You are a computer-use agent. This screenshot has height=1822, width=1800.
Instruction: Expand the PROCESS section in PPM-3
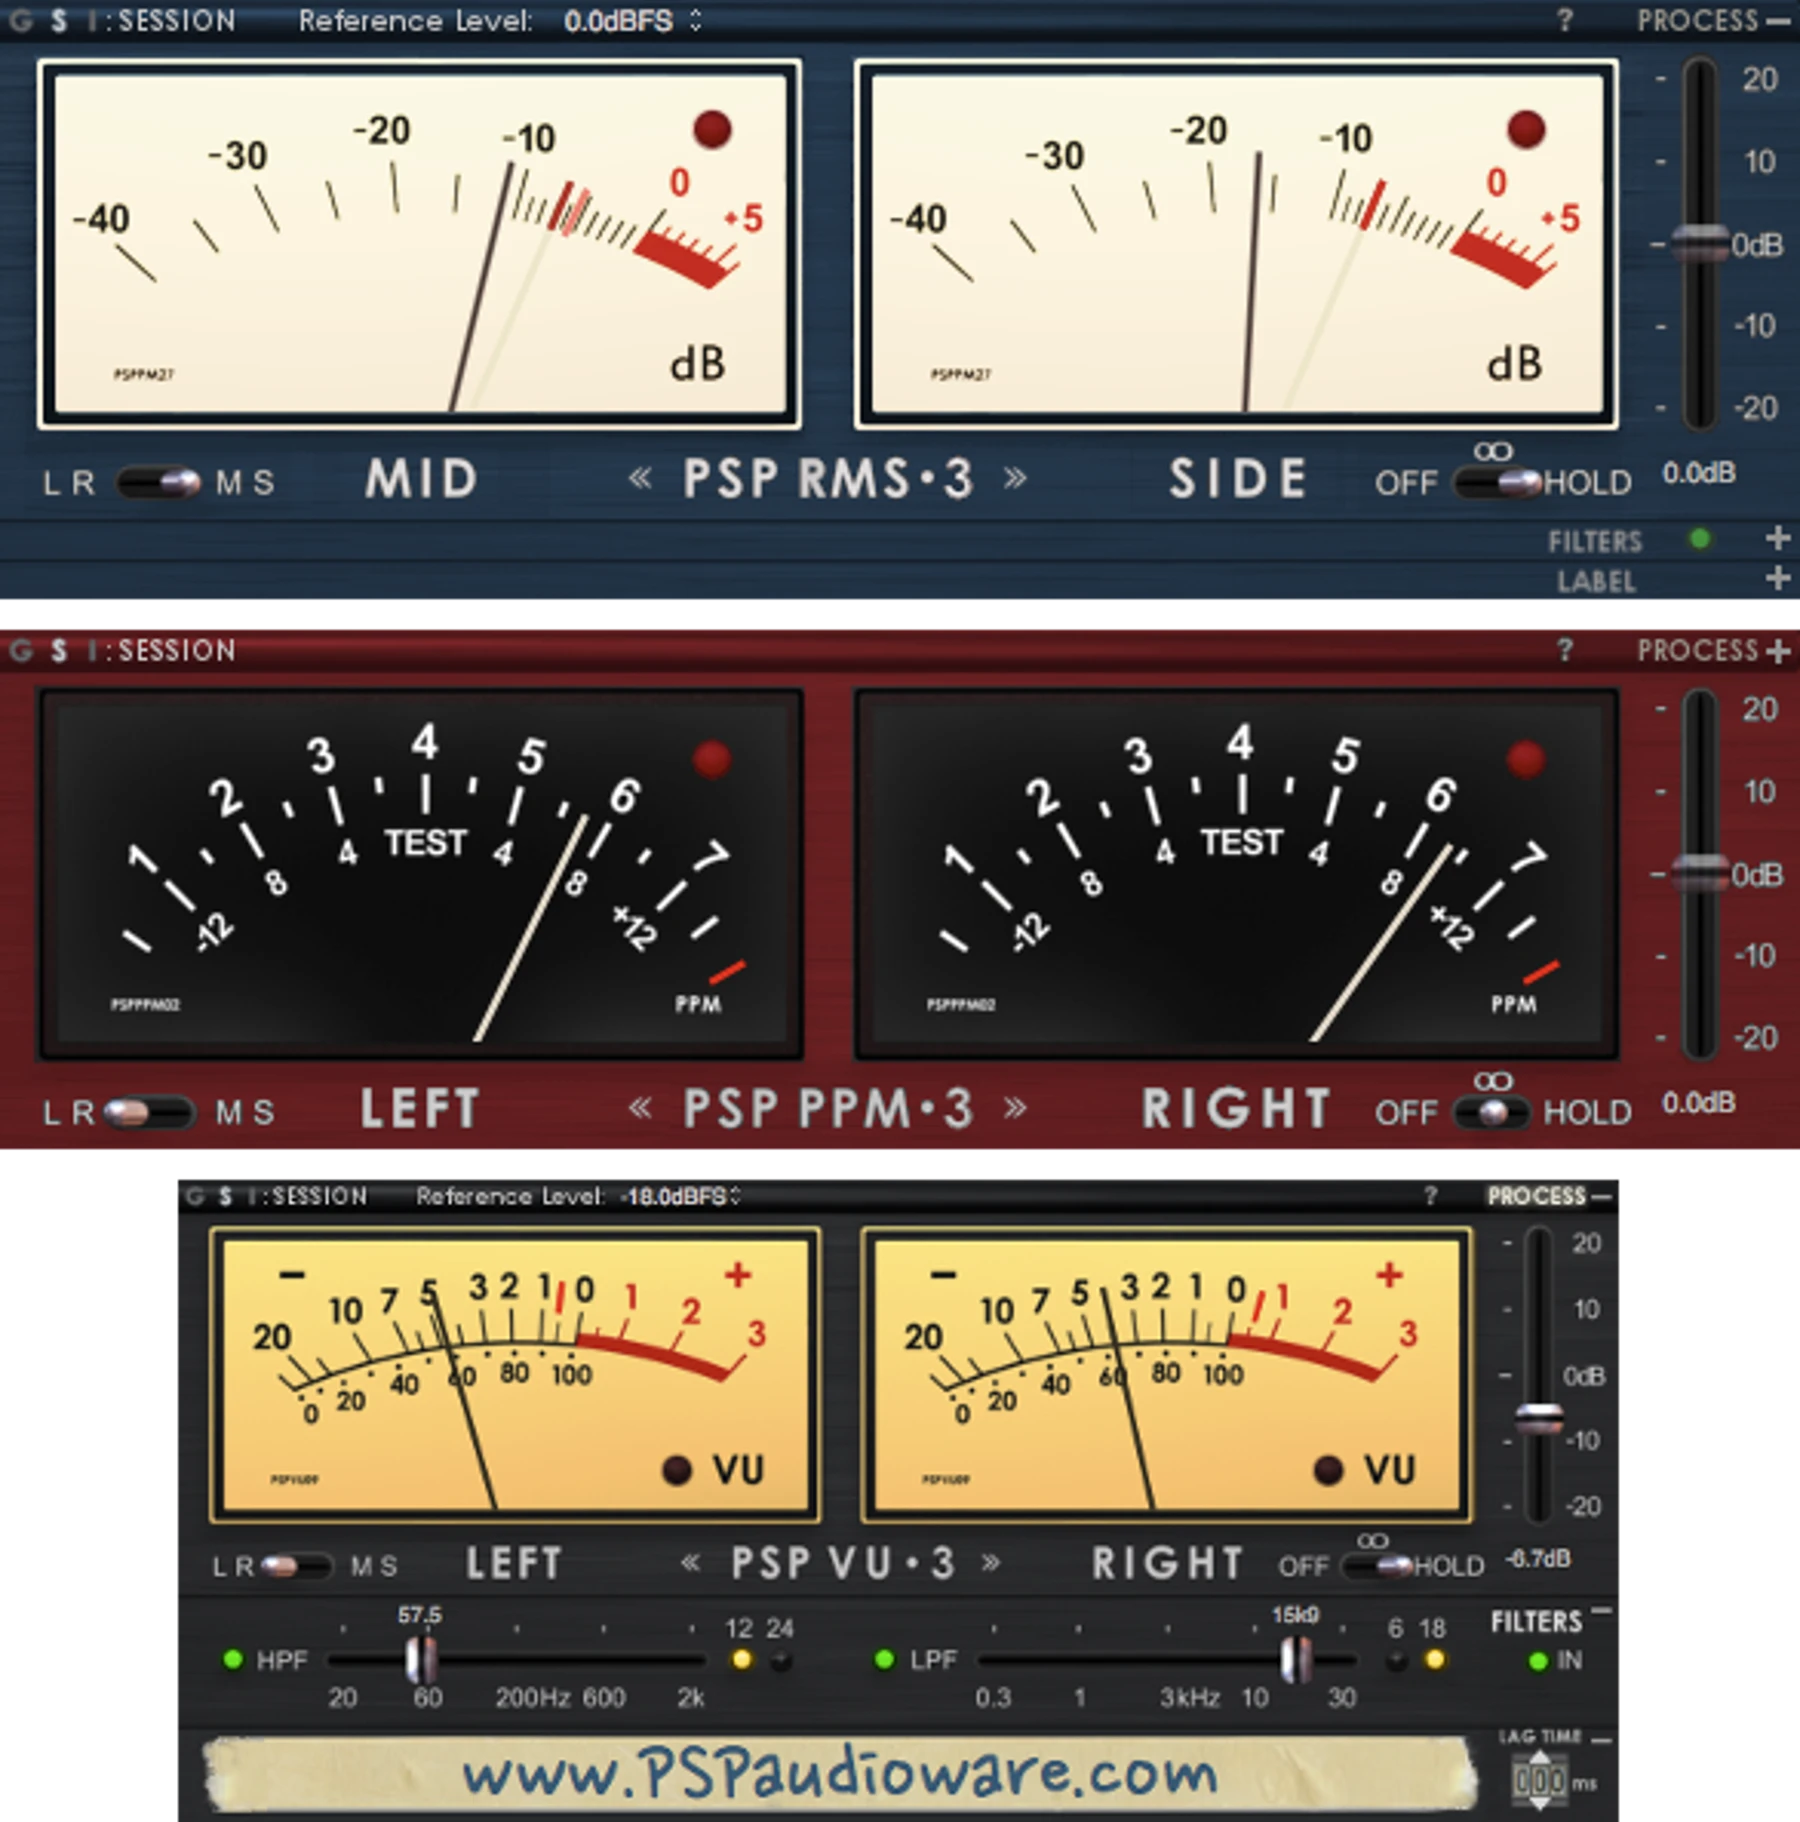coord(1778,651)
